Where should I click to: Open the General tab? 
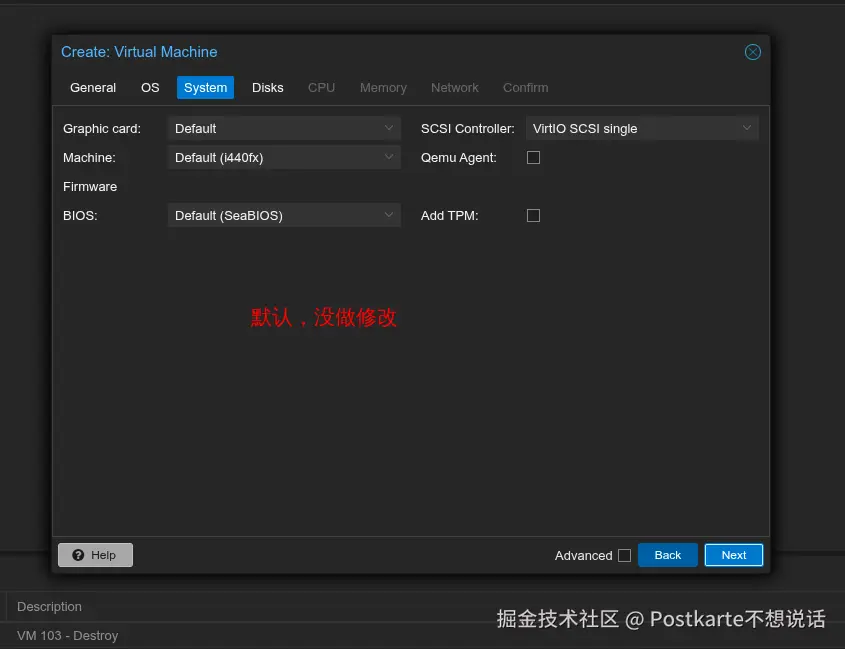tap(93, 87)
